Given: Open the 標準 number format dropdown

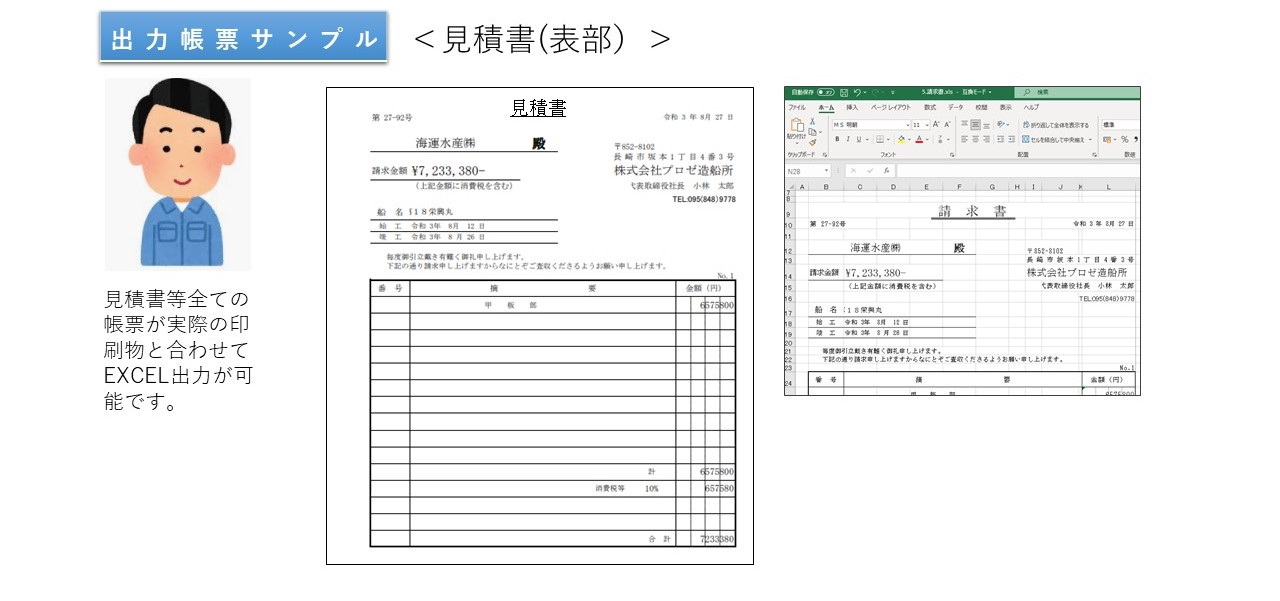Looking at the screenshot, I should (1120, 125).
